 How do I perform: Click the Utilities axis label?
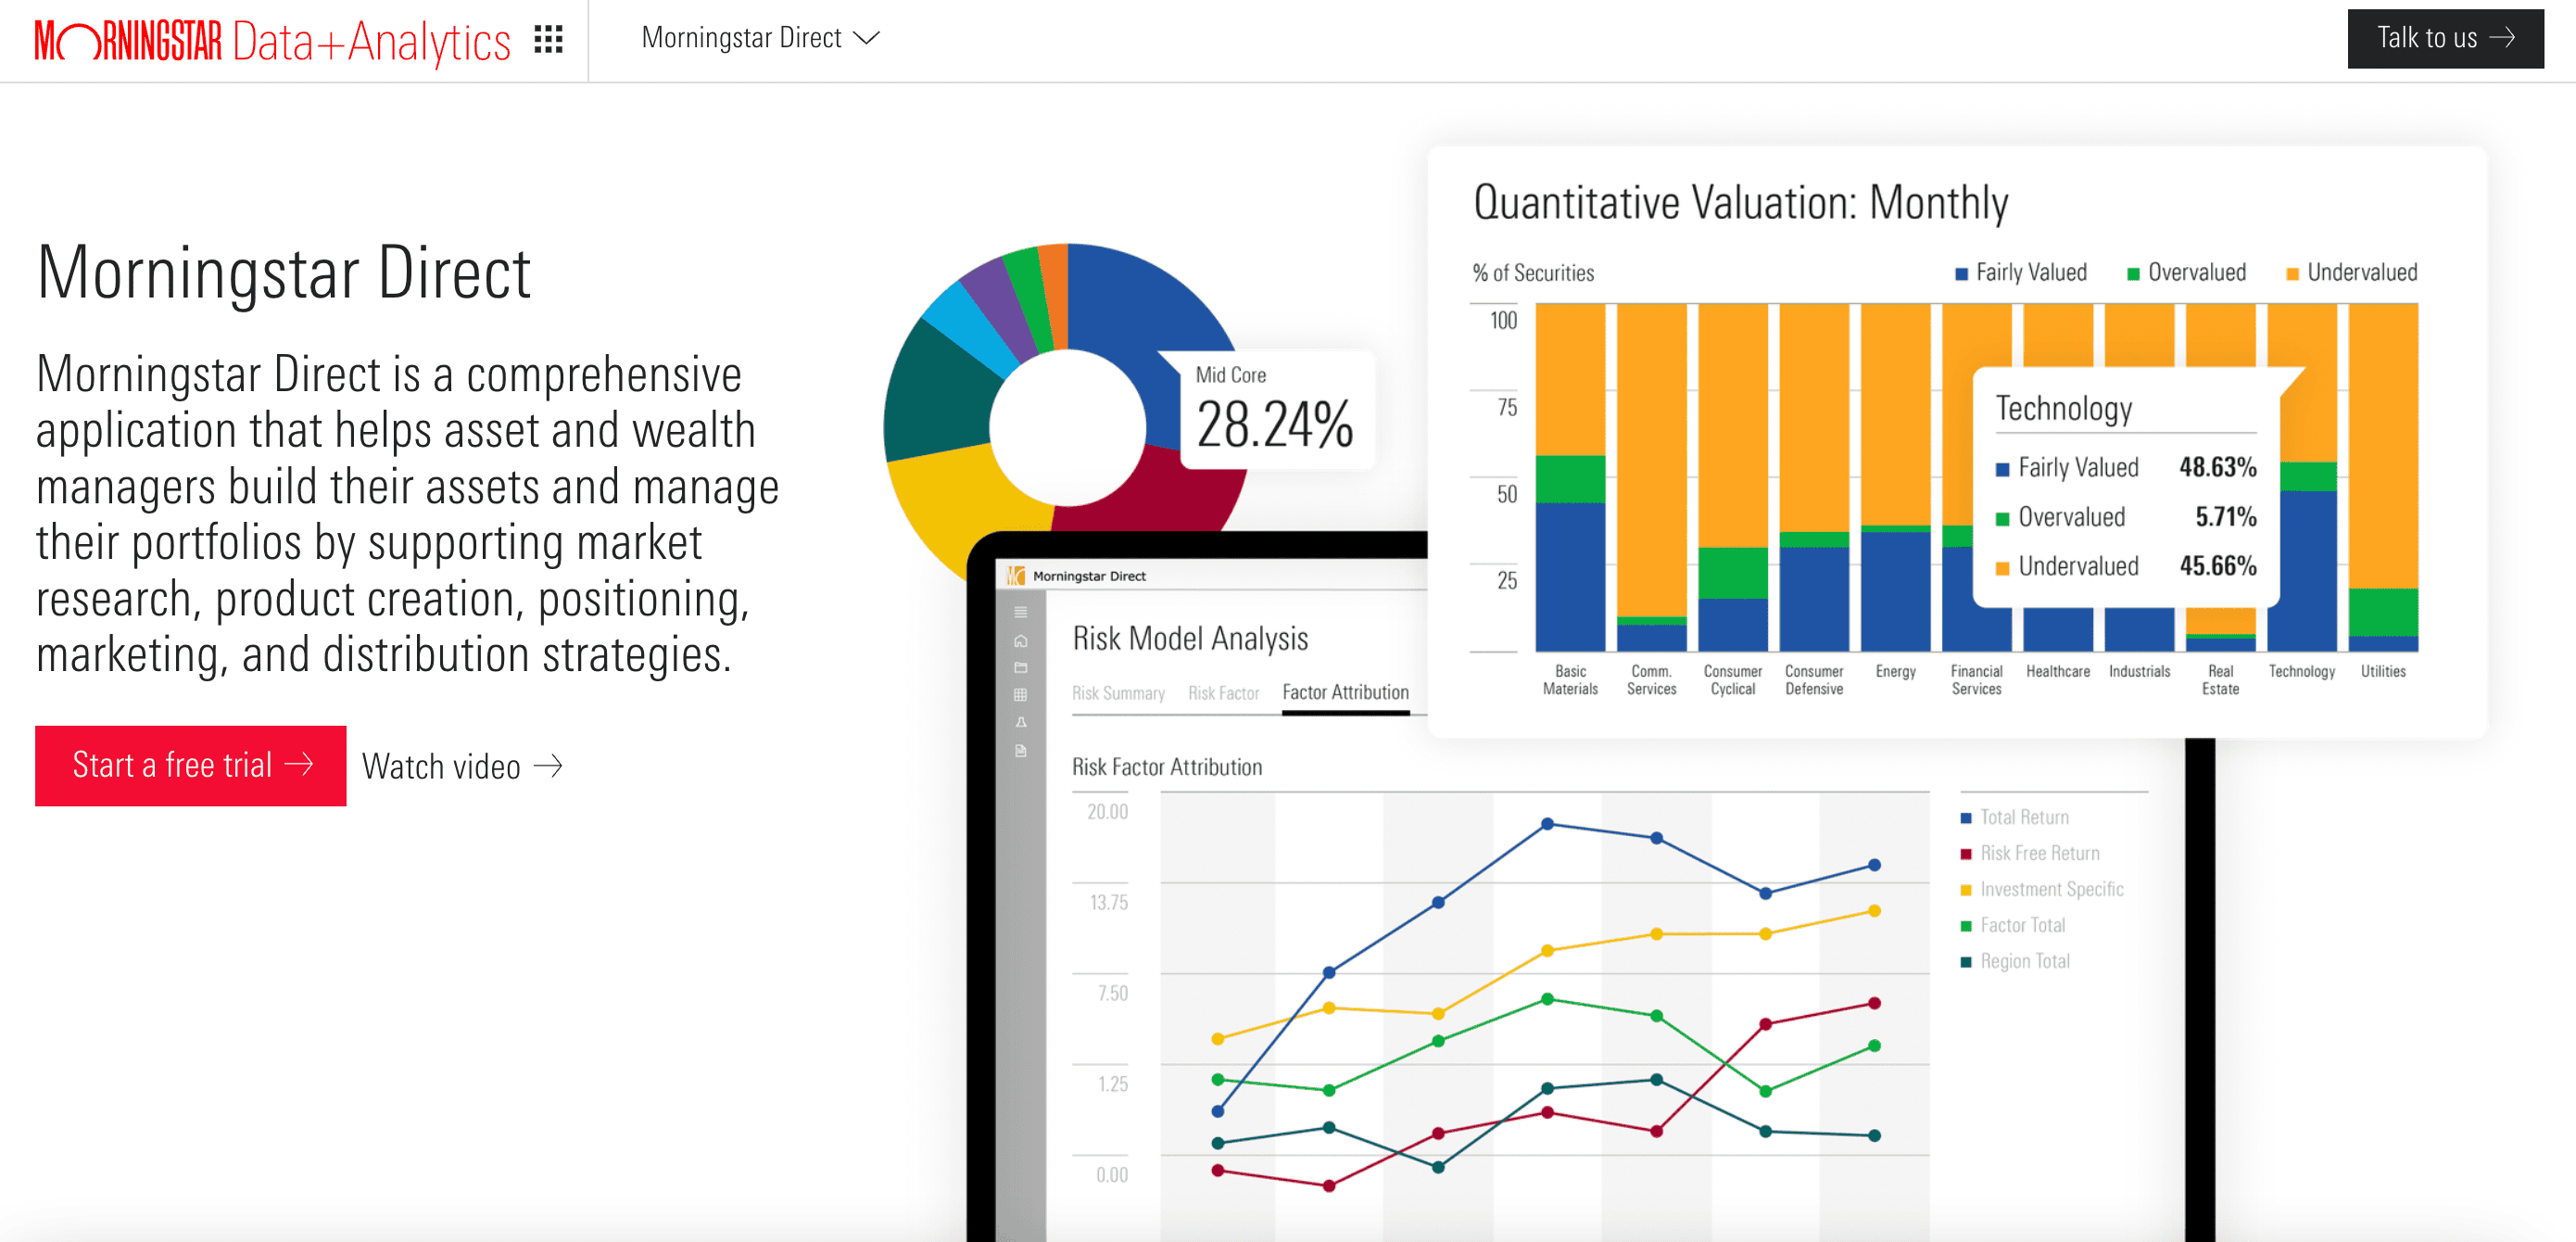[x=2383, y=671]
